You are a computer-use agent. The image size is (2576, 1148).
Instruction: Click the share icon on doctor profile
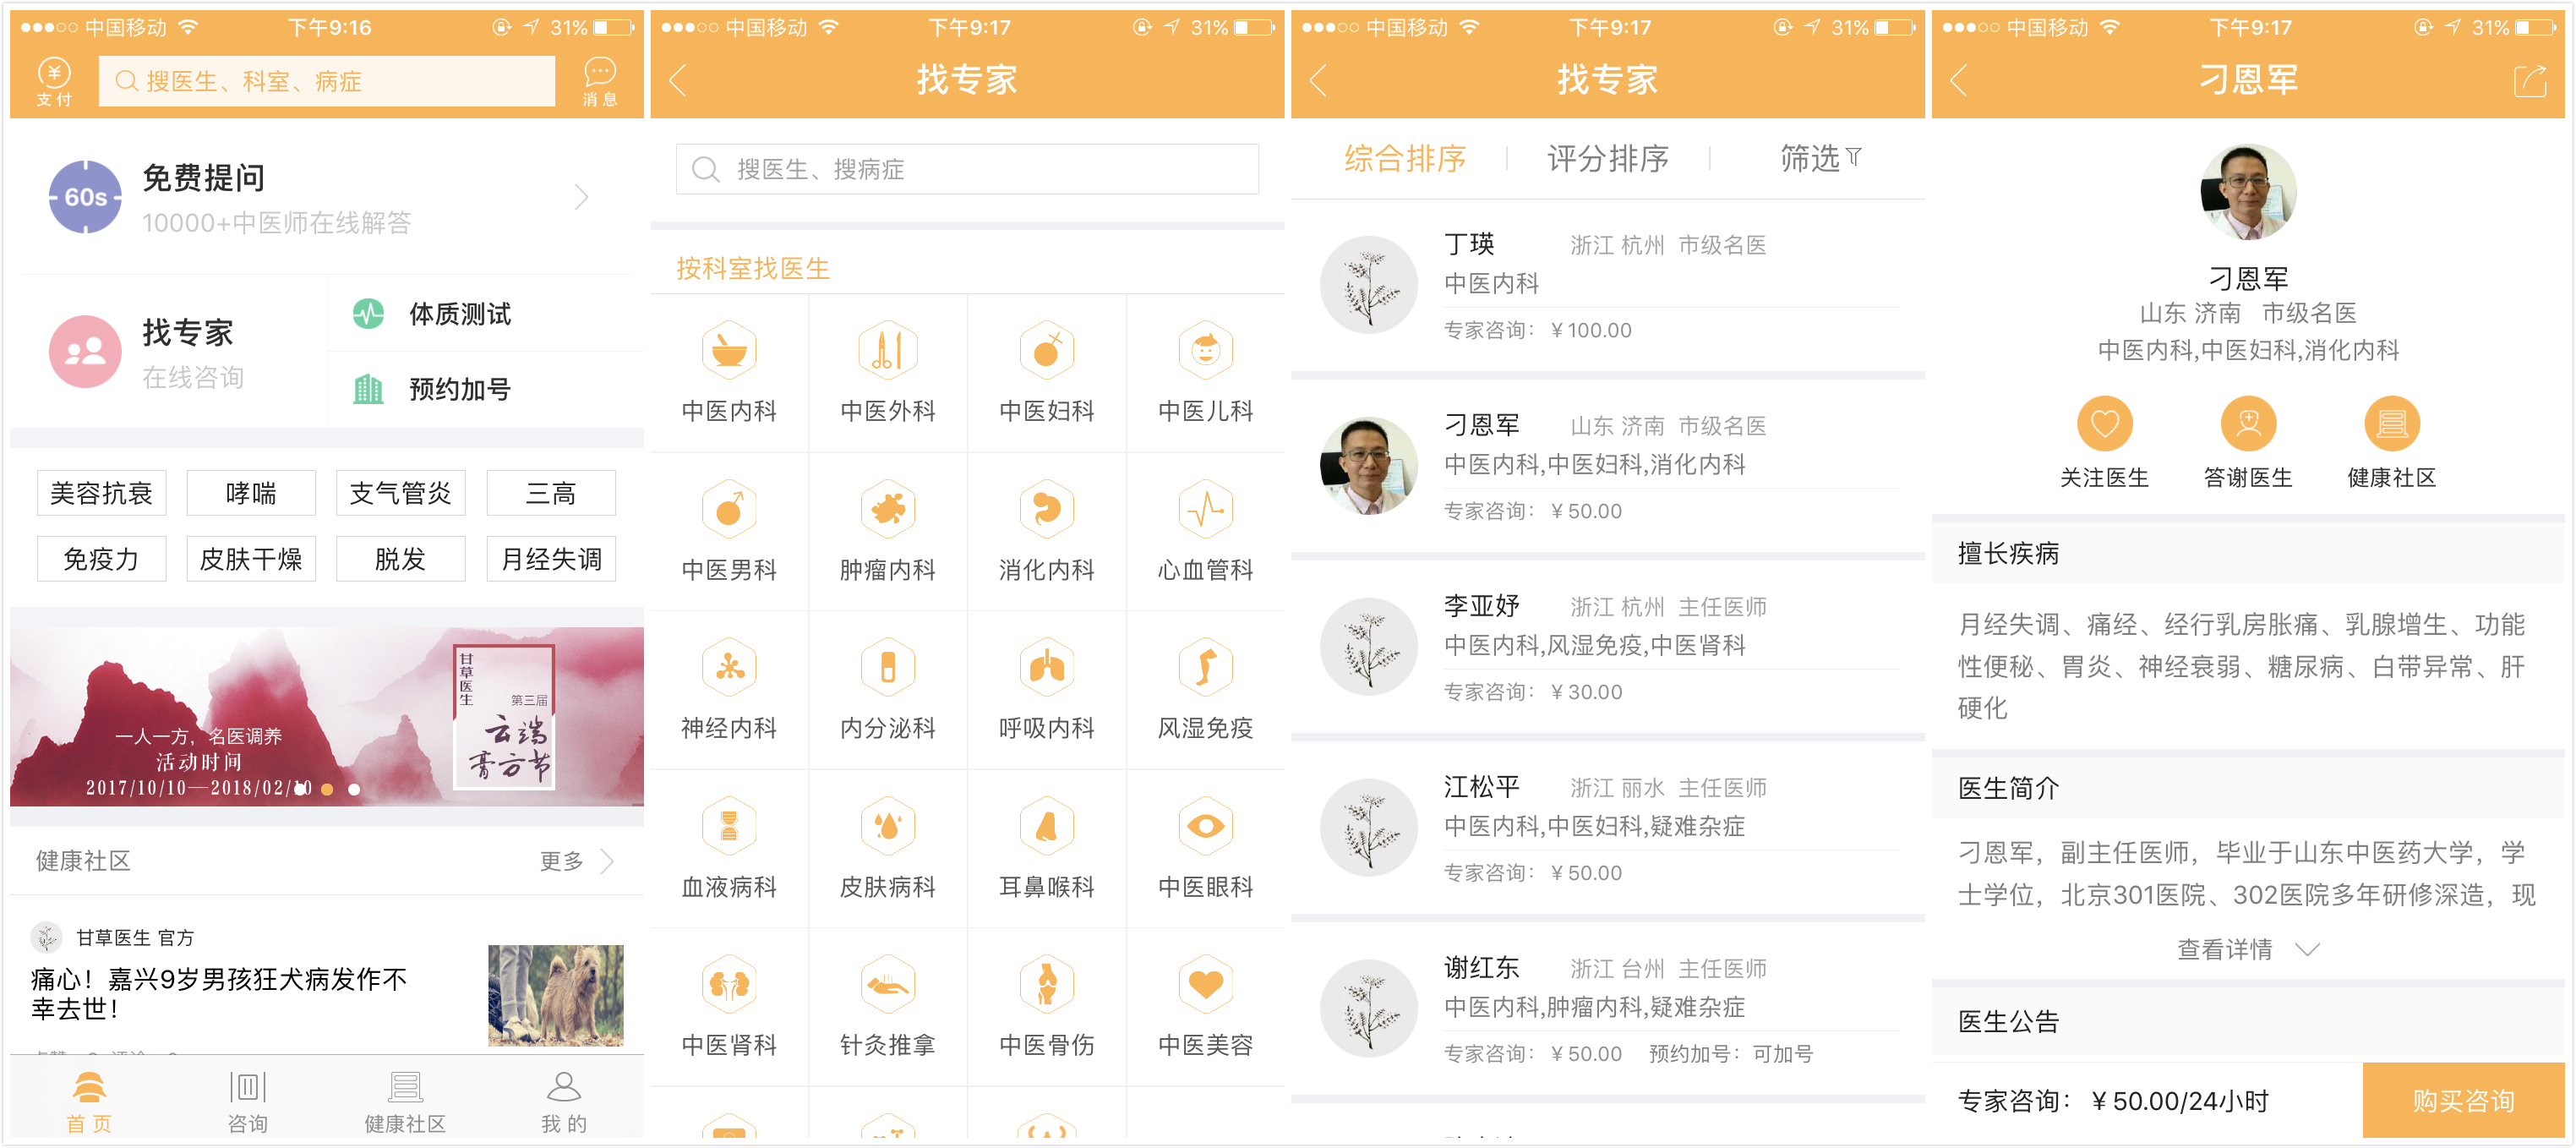pos(2530,81)
